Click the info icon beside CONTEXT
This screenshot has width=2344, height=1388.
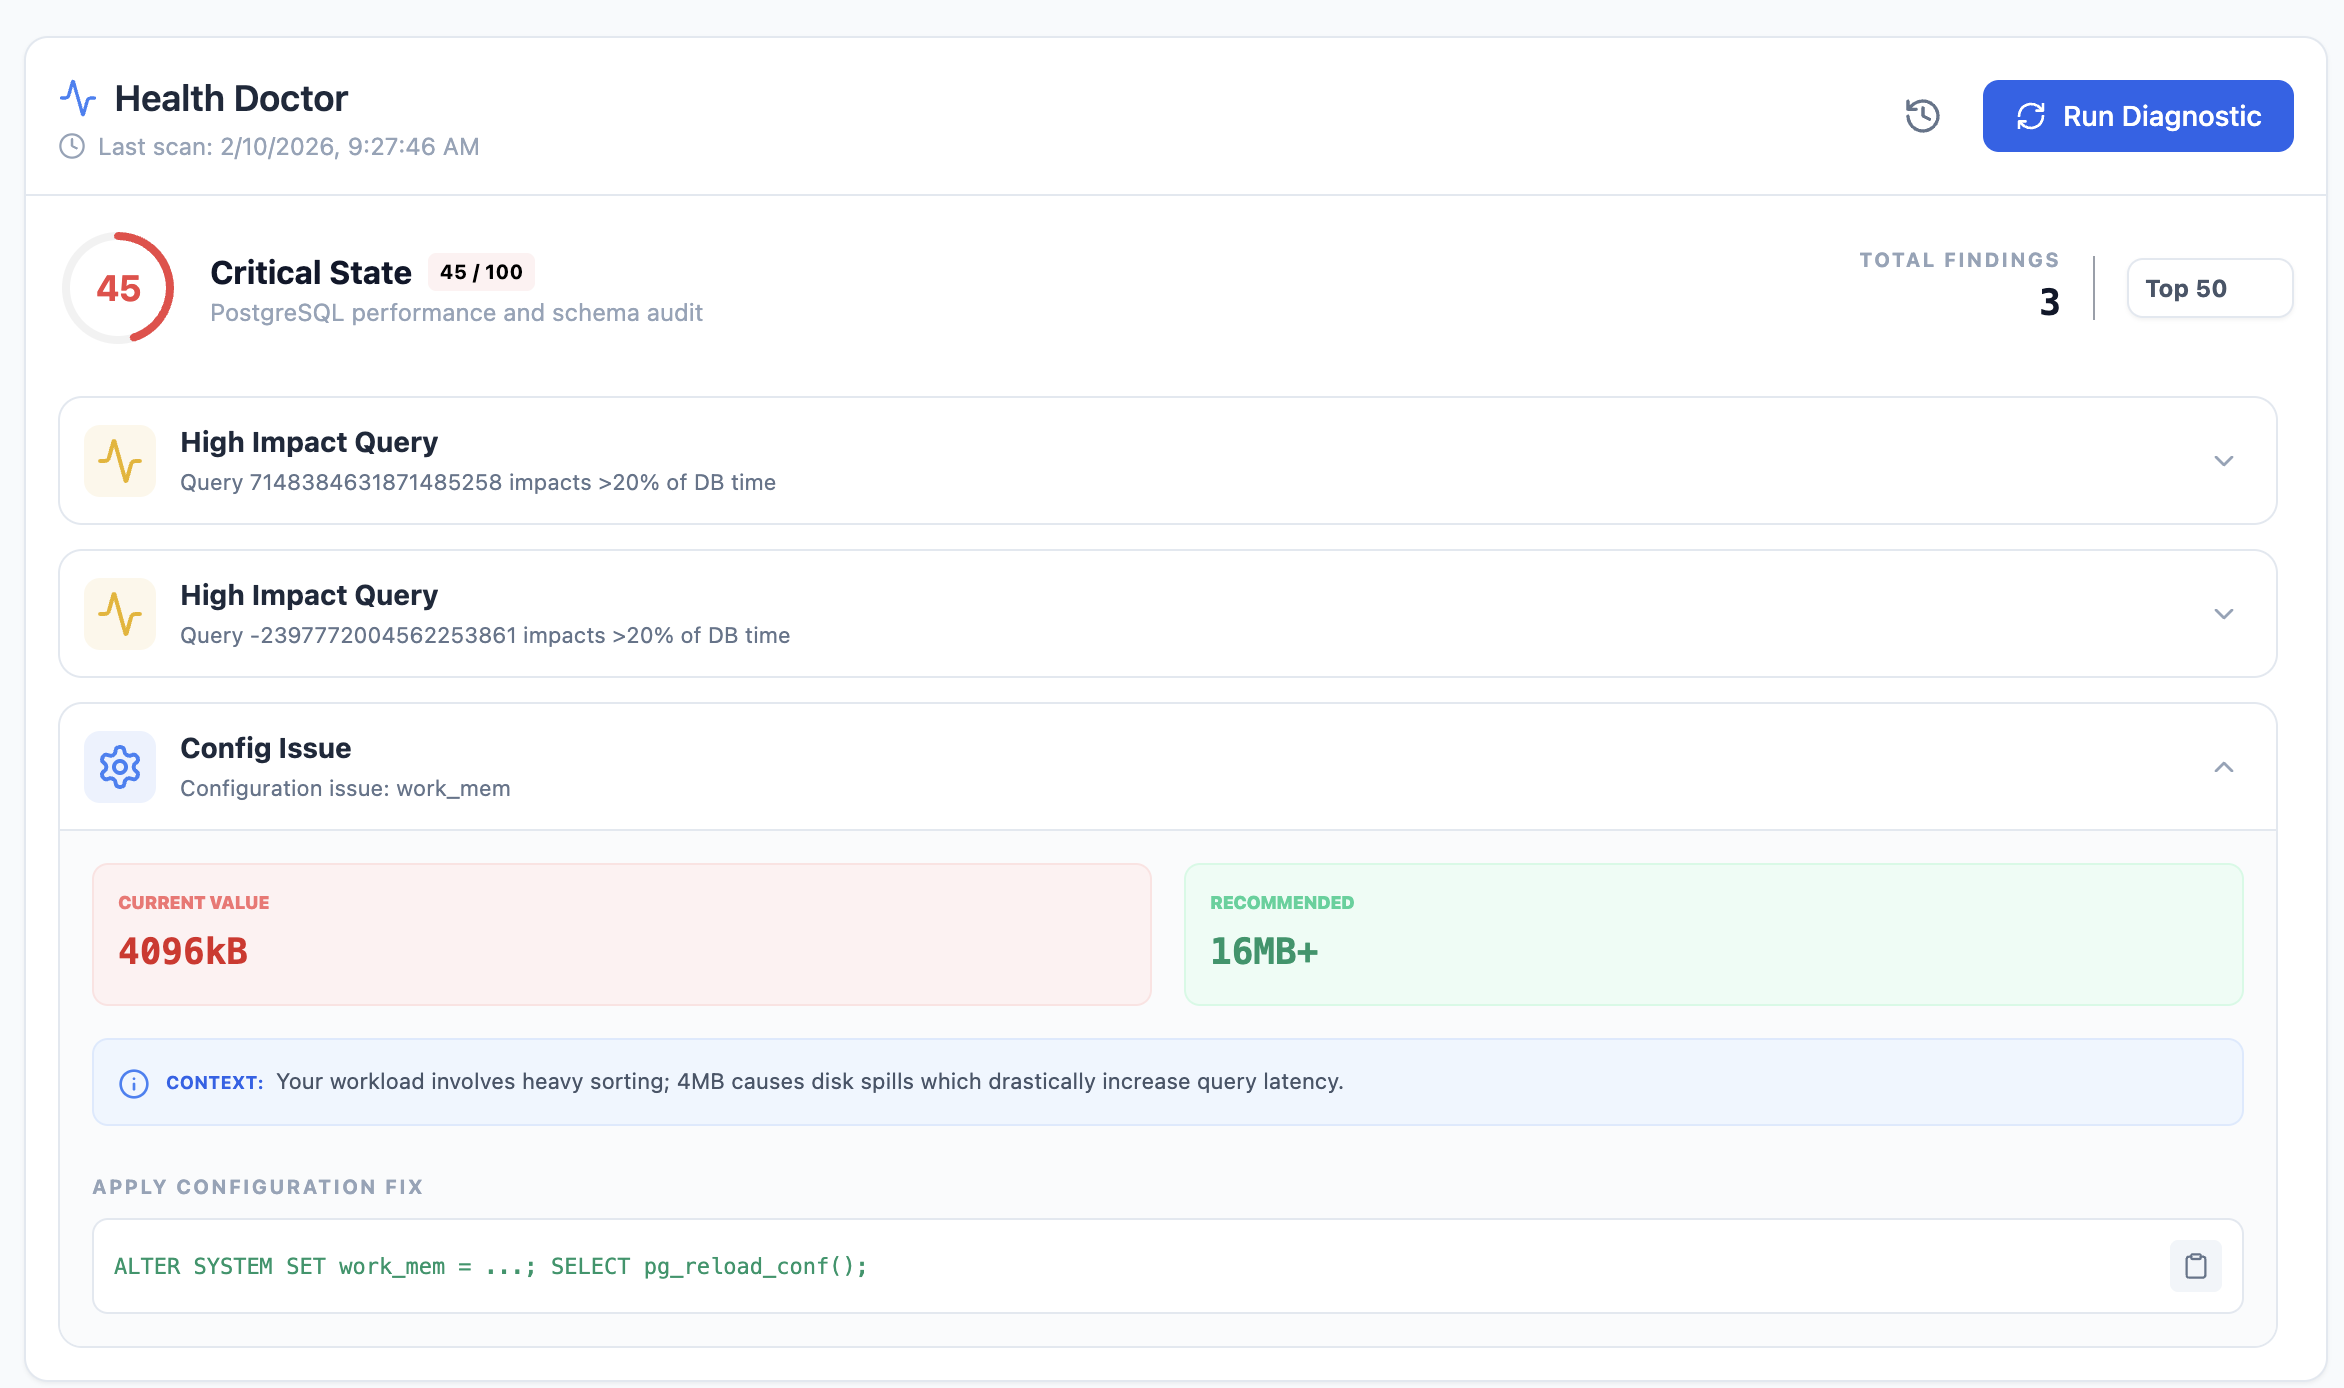pyautogui.click(x=134, y=1083)
